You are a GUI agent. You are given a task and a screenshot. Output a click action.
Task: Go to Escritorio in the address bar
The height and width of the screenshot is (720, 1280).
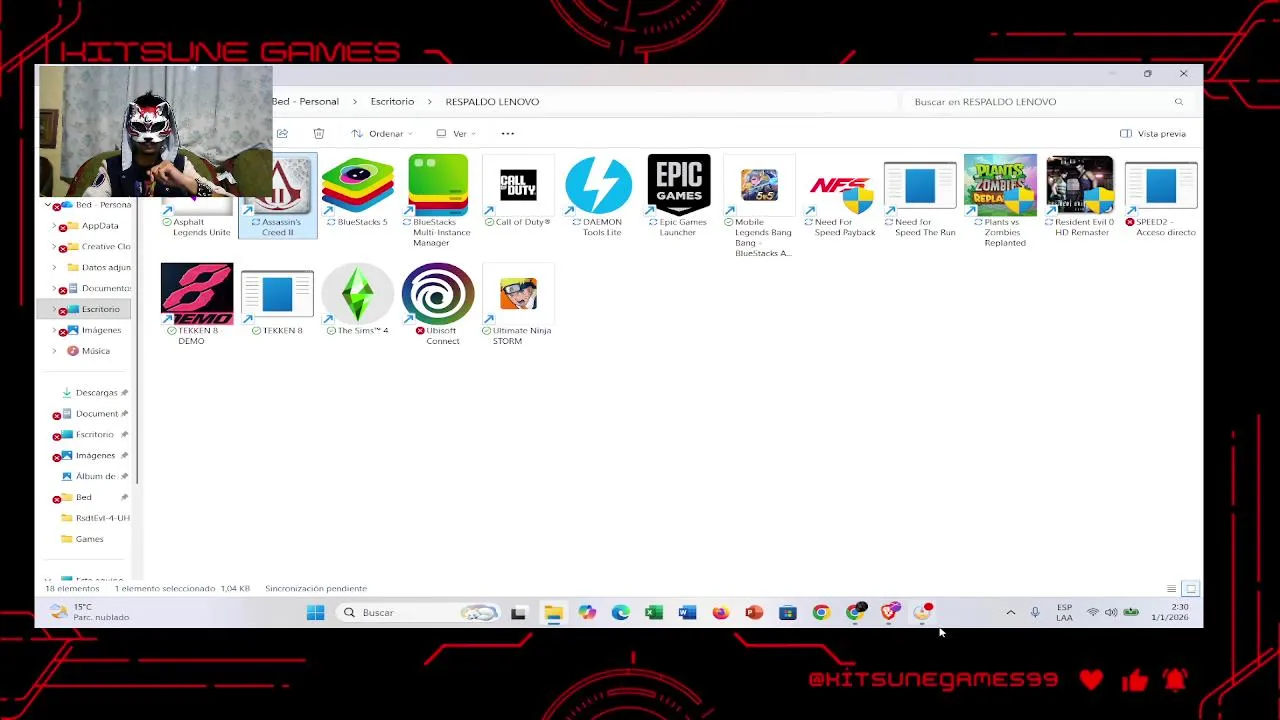pyautogui.click(x=392, y=102)
